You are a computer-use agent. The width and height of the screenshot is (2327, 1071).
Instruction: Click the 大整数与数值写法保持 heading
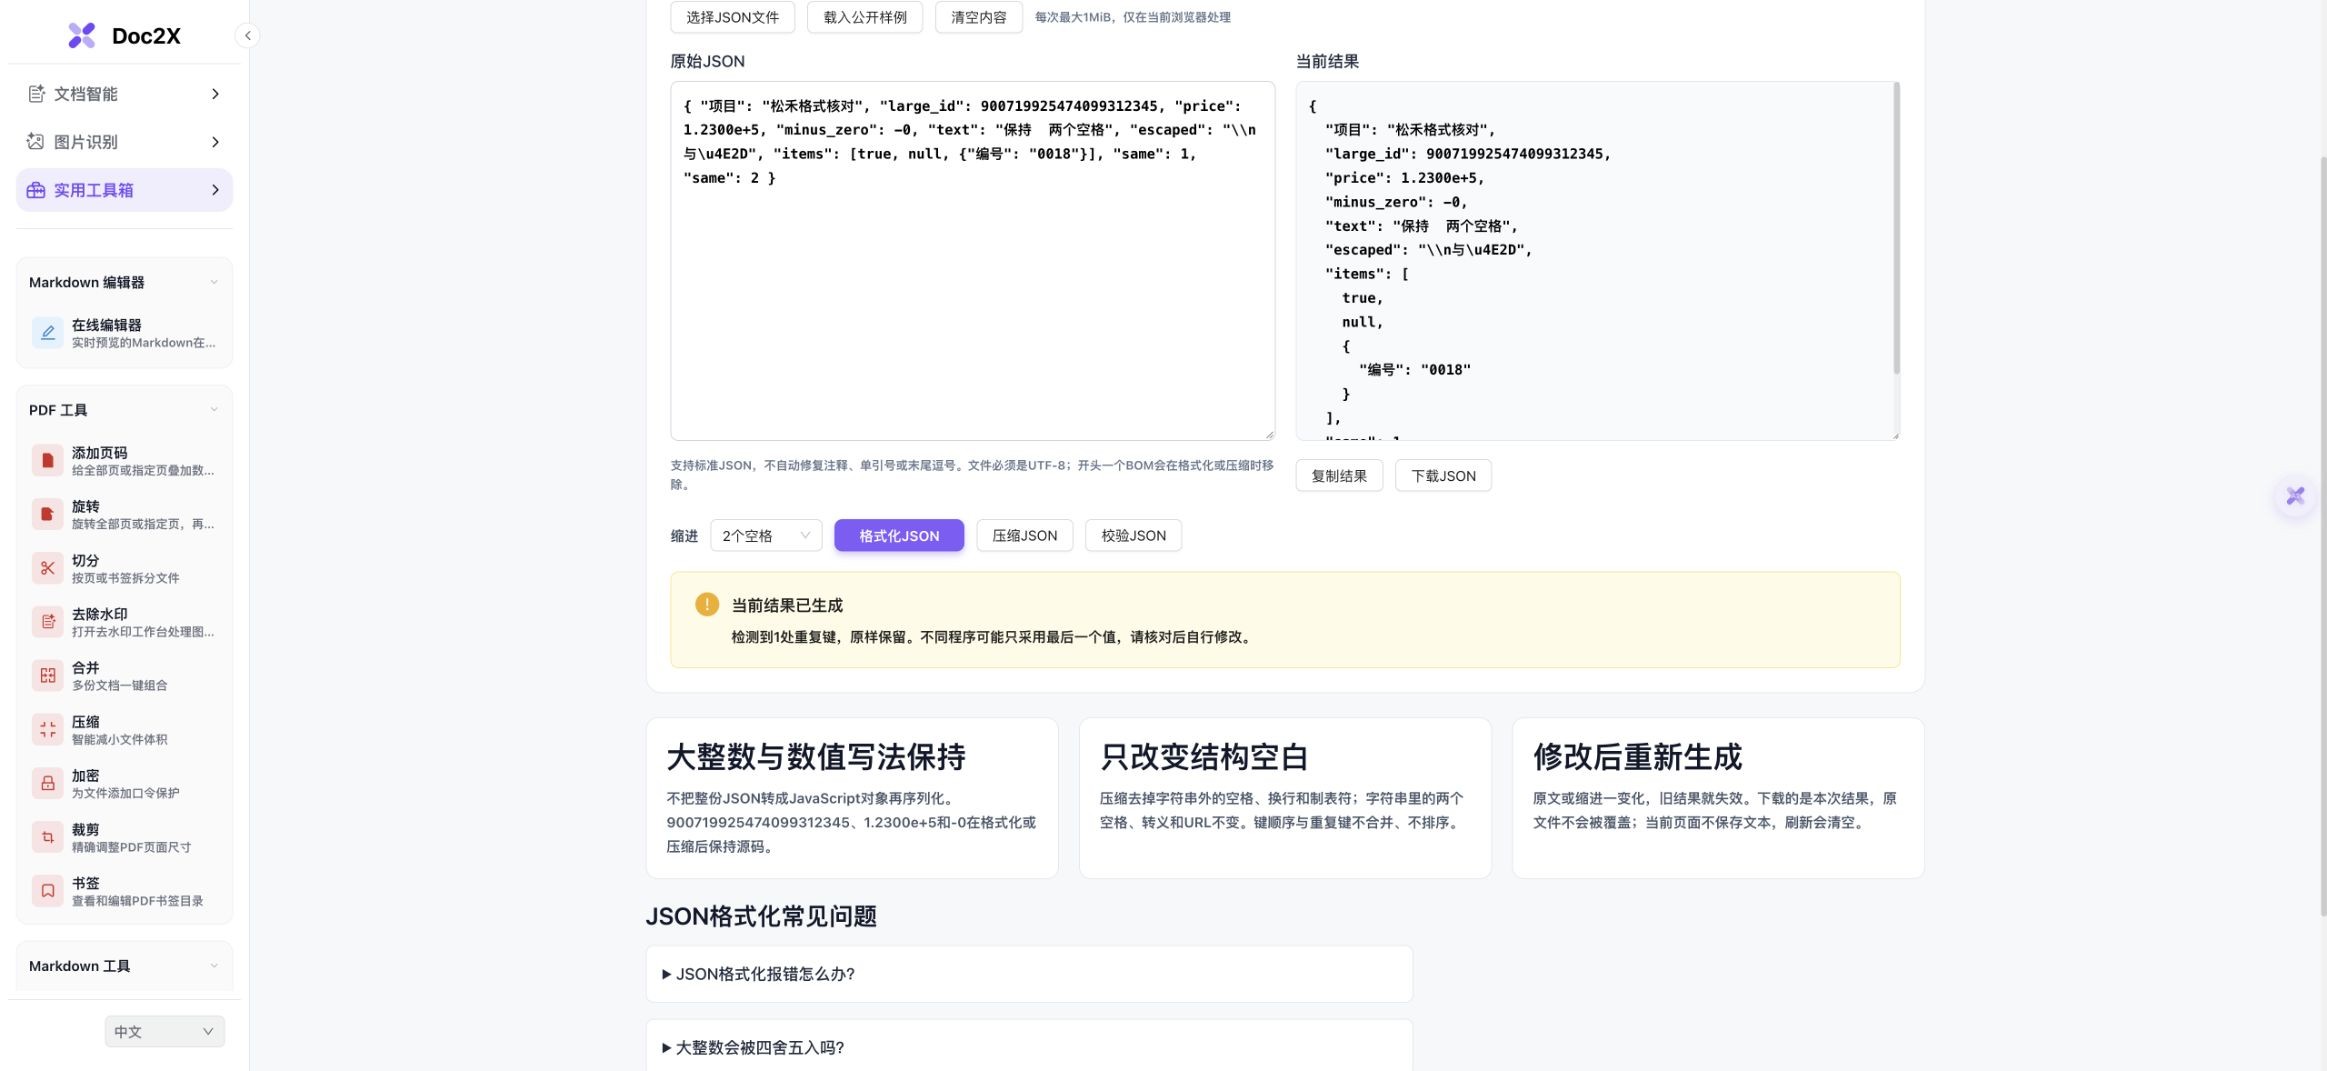(x=816, y=757)
